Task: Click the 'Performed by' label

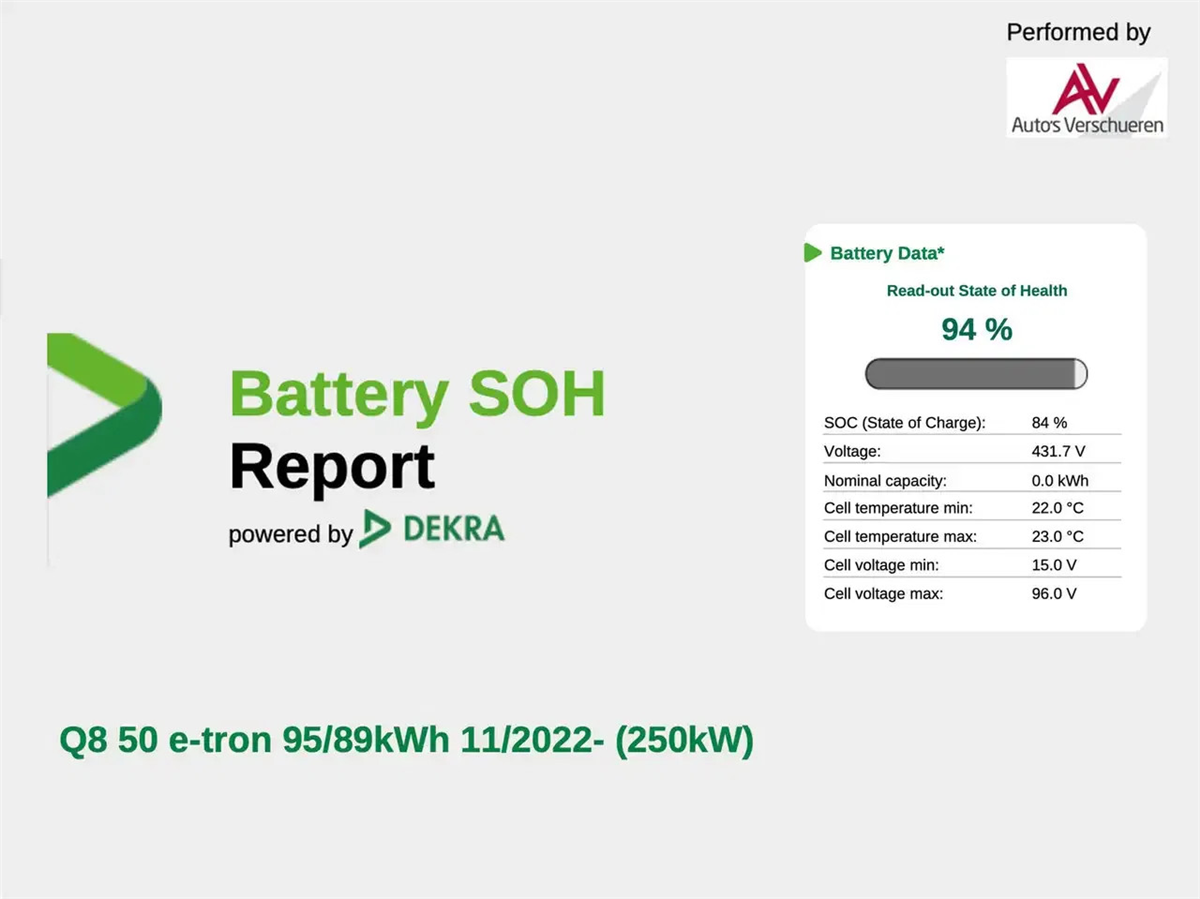Action: (1078, 32)
